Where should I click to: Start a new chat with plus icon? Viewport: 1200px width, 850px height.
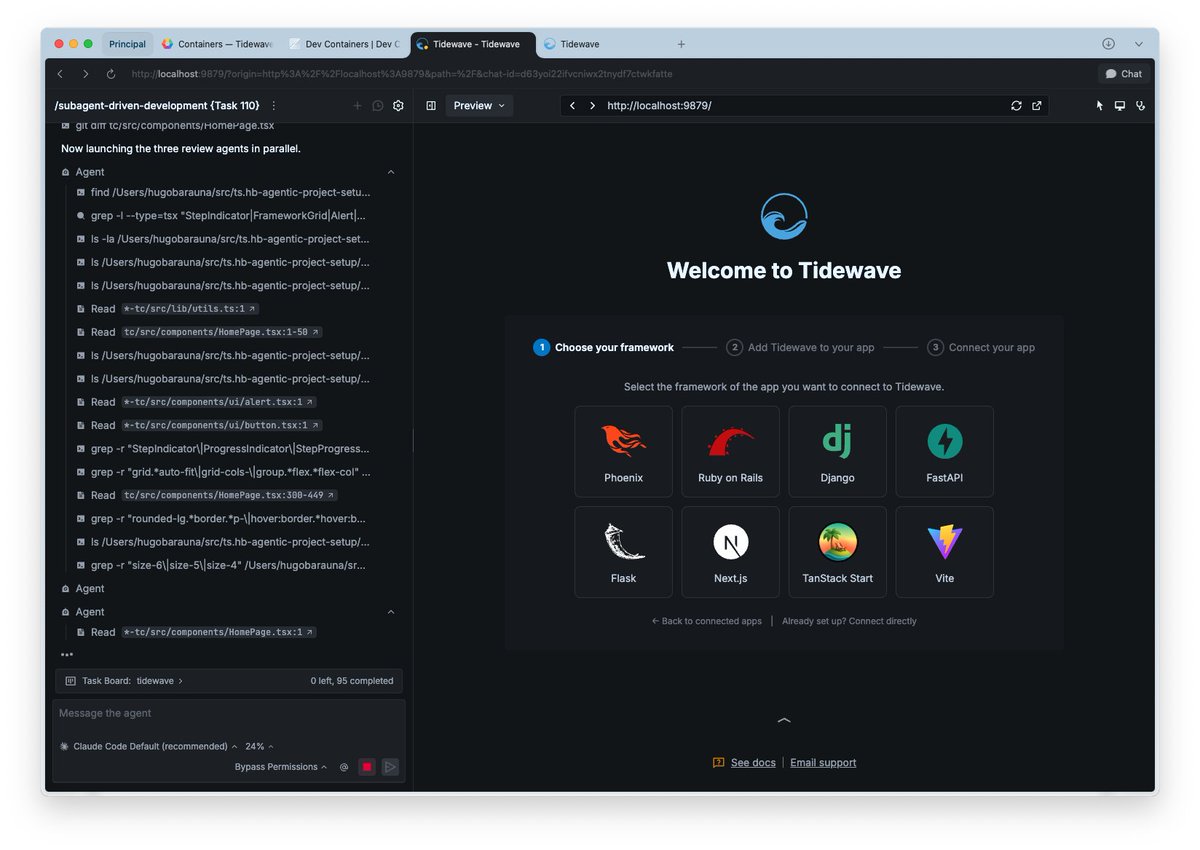pyautogui.click(x=357, y=105)
